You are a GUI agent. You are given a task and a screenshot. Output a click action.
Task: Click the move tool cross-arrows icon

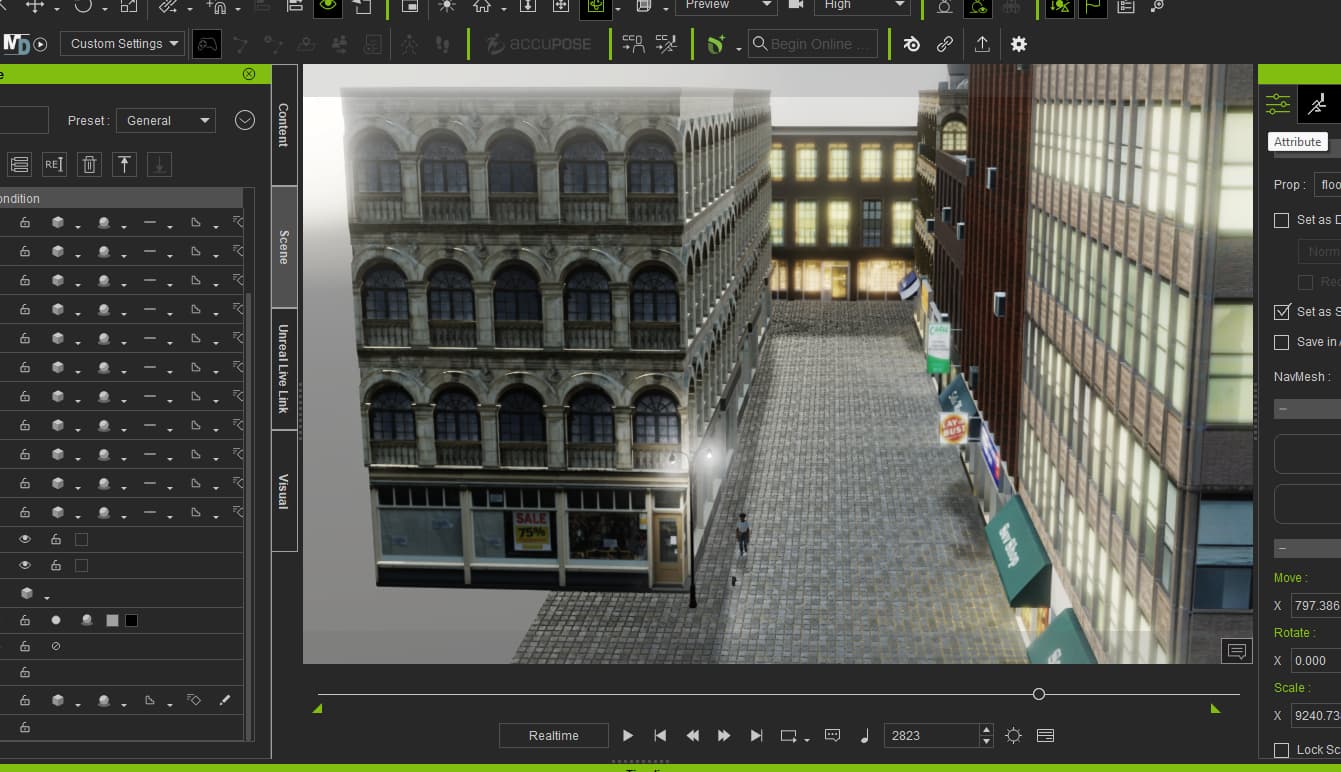tap(36, 6)
